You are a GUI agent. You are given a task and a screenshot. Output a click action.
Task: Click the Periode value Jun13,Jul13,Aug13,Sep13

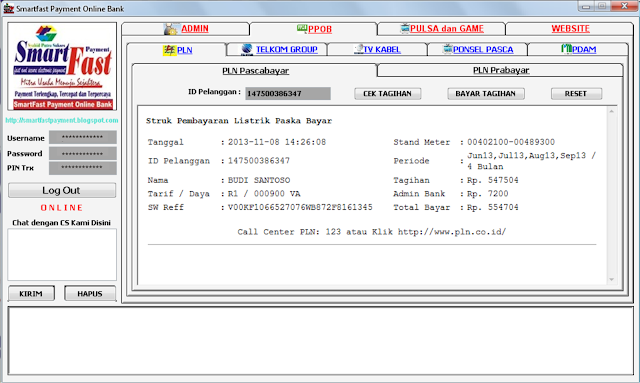point(531,161)
